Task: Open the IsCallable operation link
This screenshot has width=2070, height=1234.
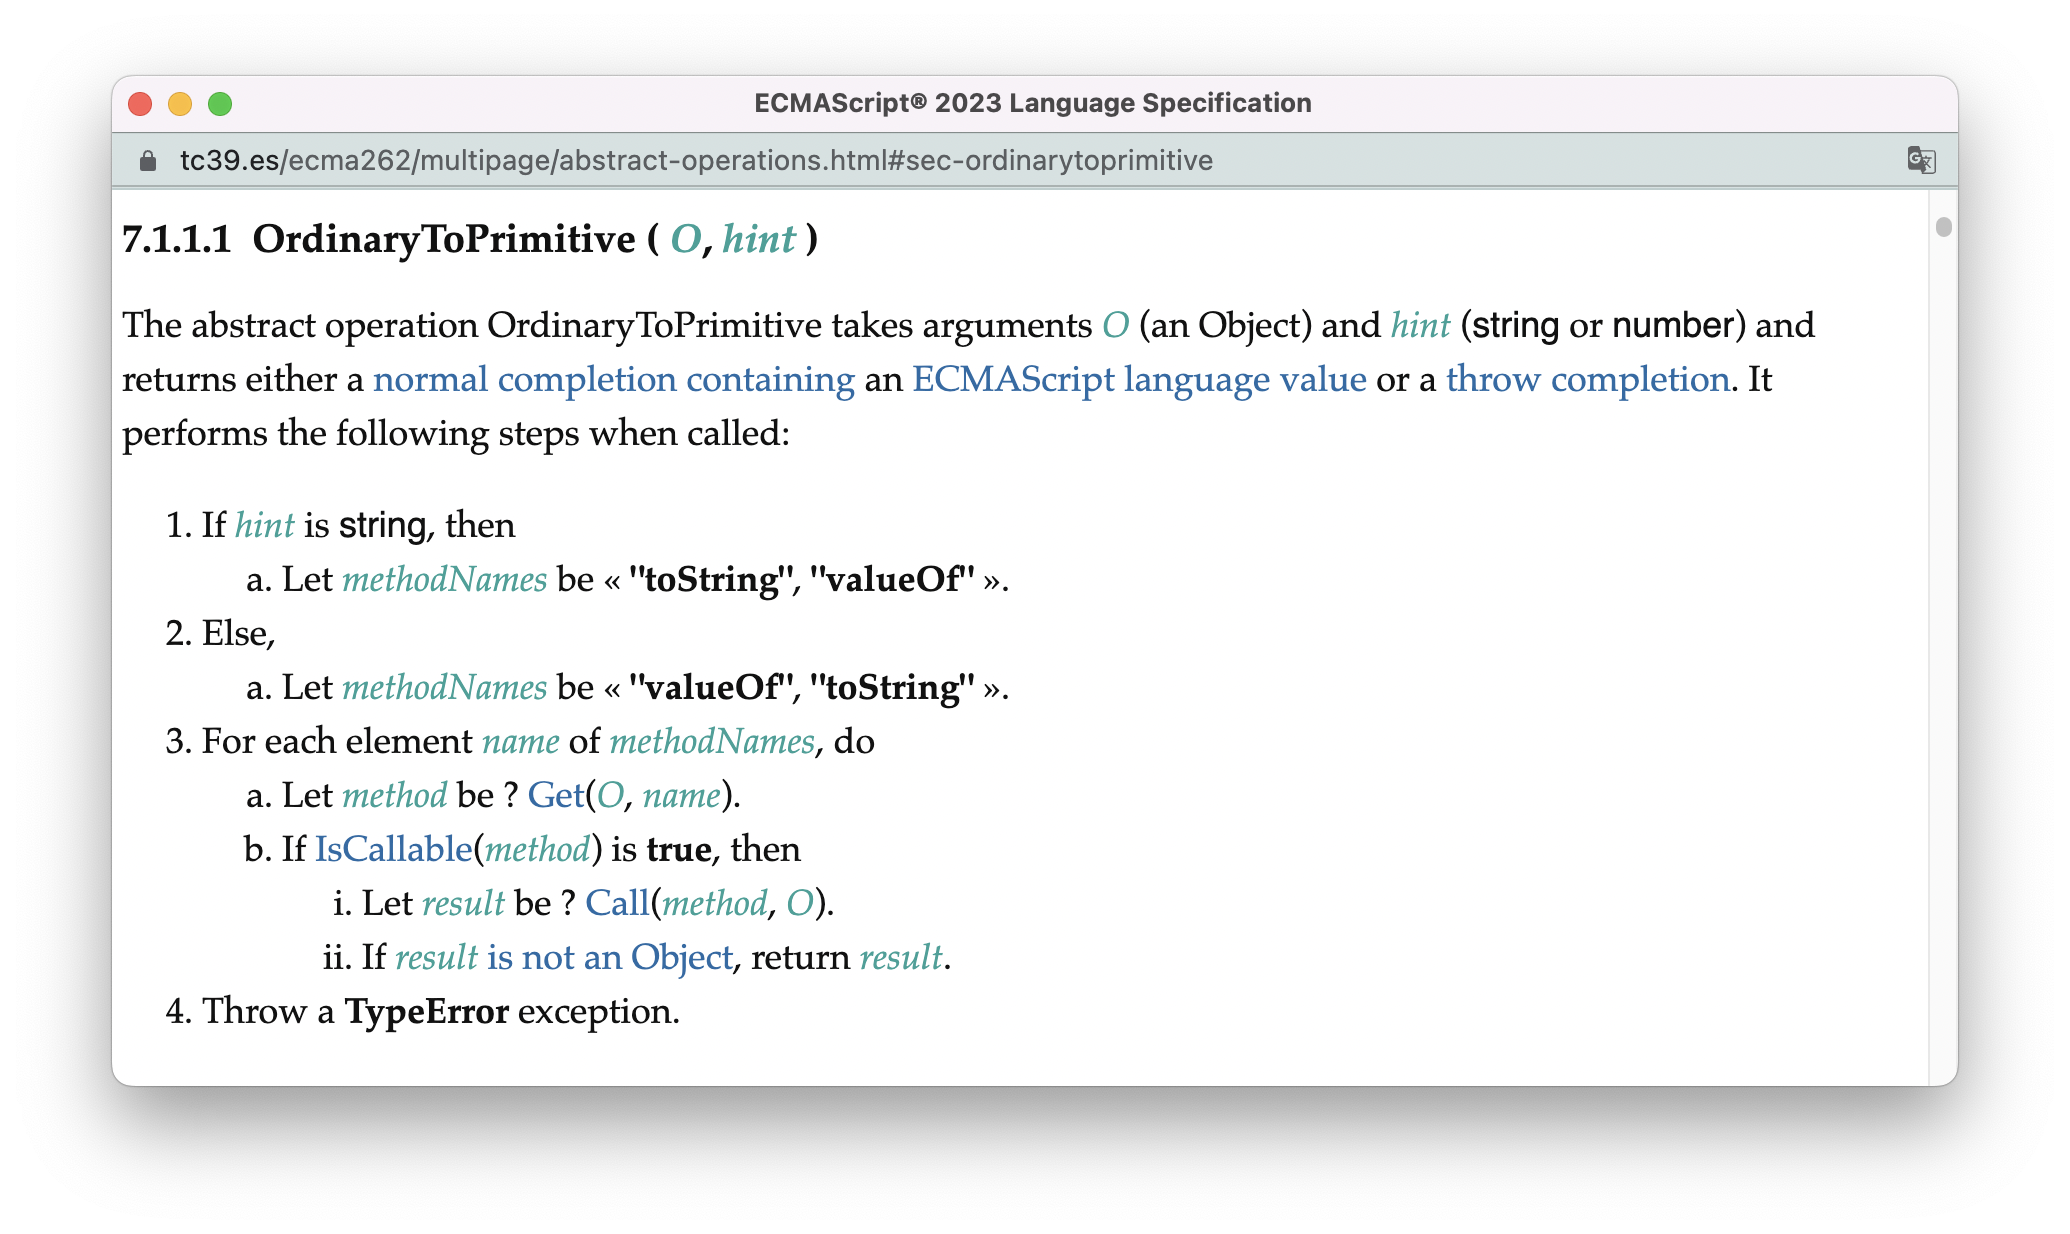Action: pos(393,849)
